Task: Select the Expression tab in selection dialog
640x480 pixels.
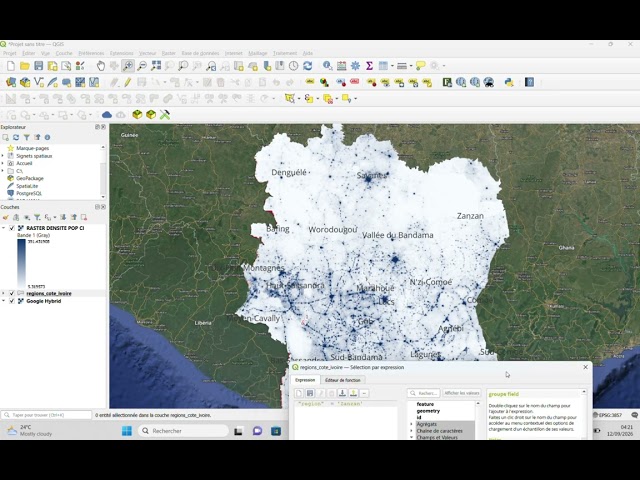Action: pos(305,380)
